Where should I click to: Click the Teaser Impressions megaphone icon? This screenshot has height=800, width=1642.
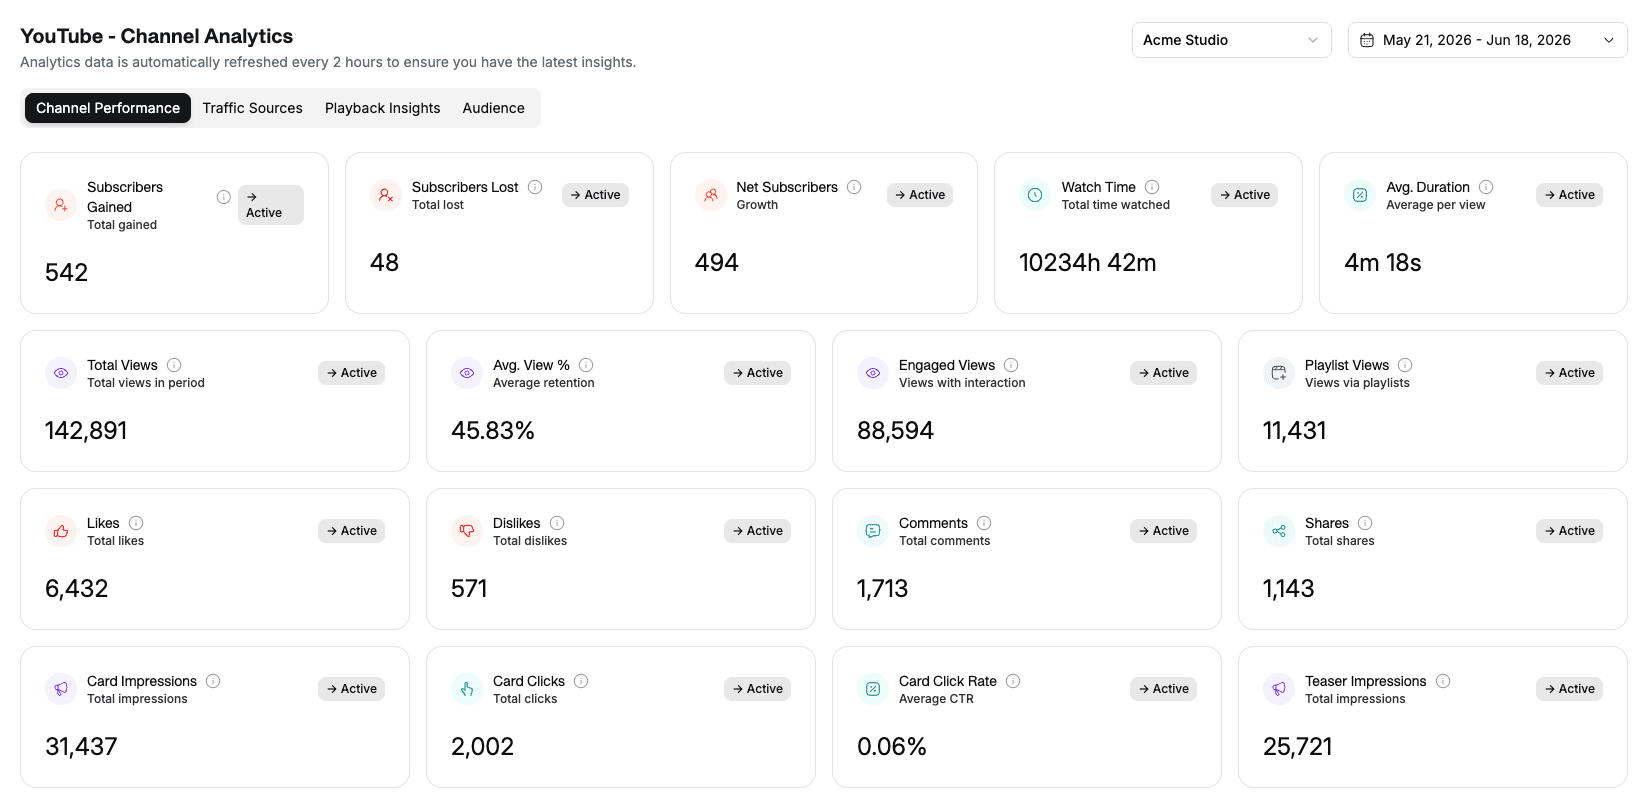click(1279, 689)
